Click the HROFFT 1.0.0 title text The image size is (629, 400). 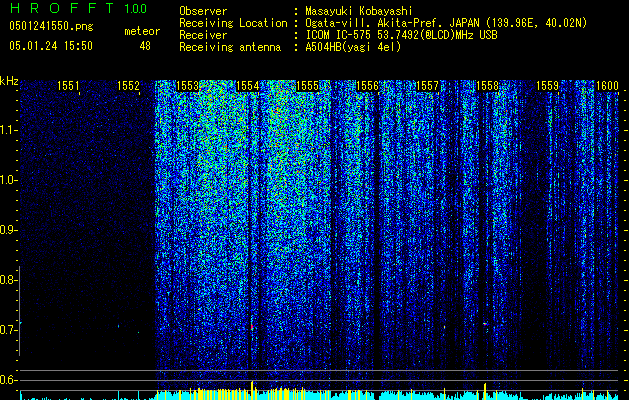point(78,8)
